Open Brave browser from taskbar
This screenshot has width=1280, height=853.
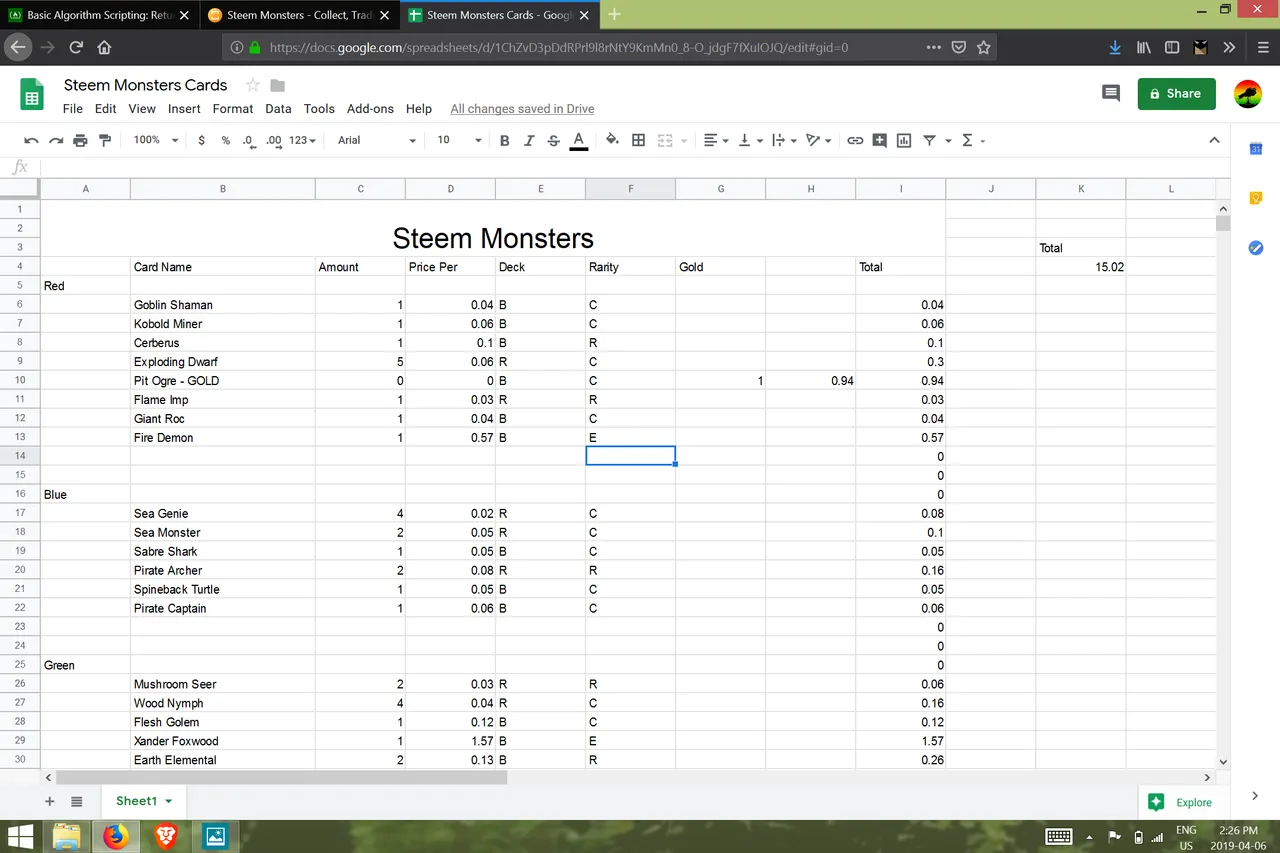165,836
